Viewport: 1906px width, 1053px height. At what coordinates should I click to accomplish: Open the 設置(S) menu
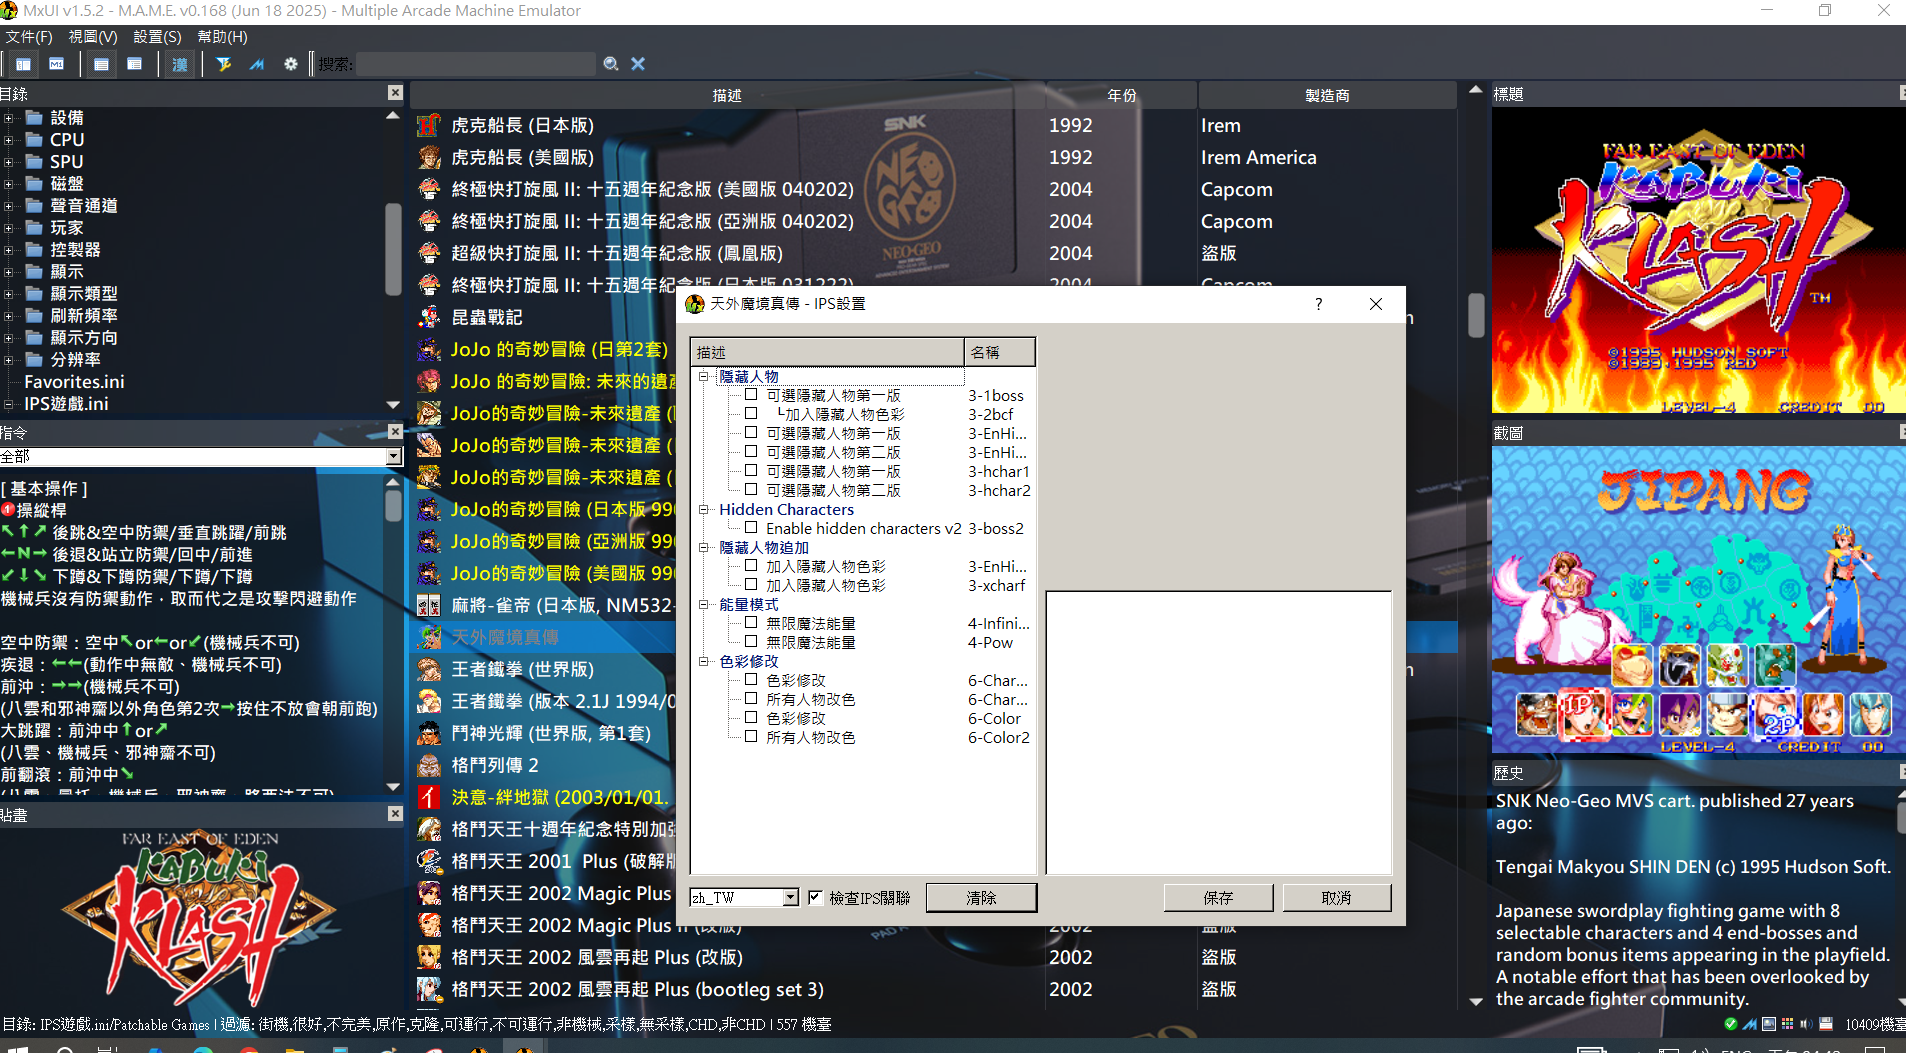(157, 37)
